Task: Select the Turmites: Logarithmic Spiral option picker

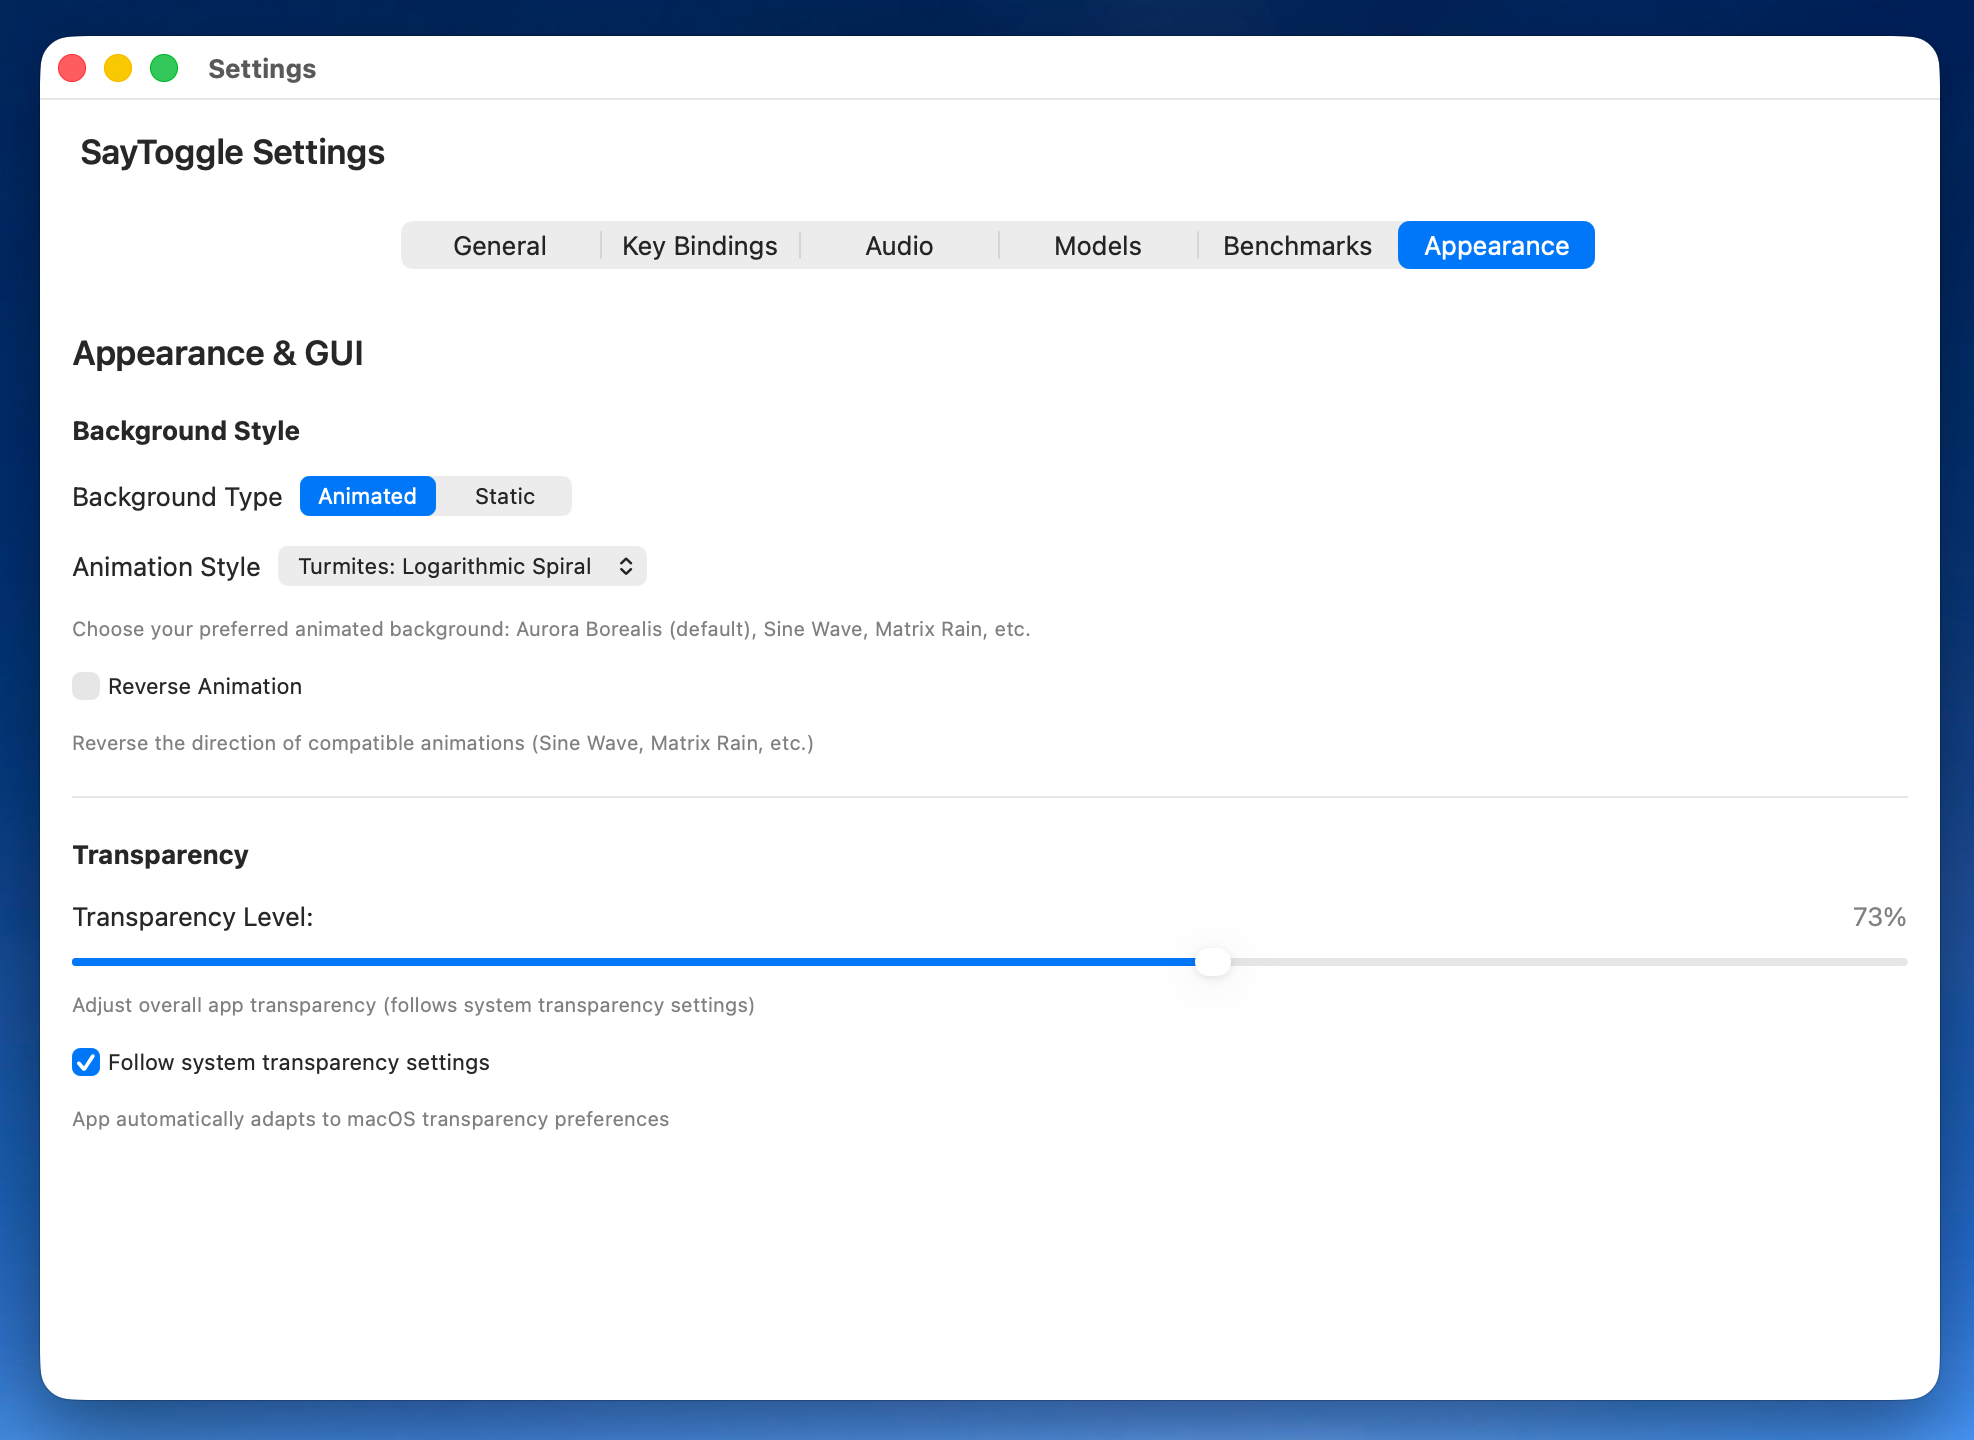Action: click(x=462, y=566)
